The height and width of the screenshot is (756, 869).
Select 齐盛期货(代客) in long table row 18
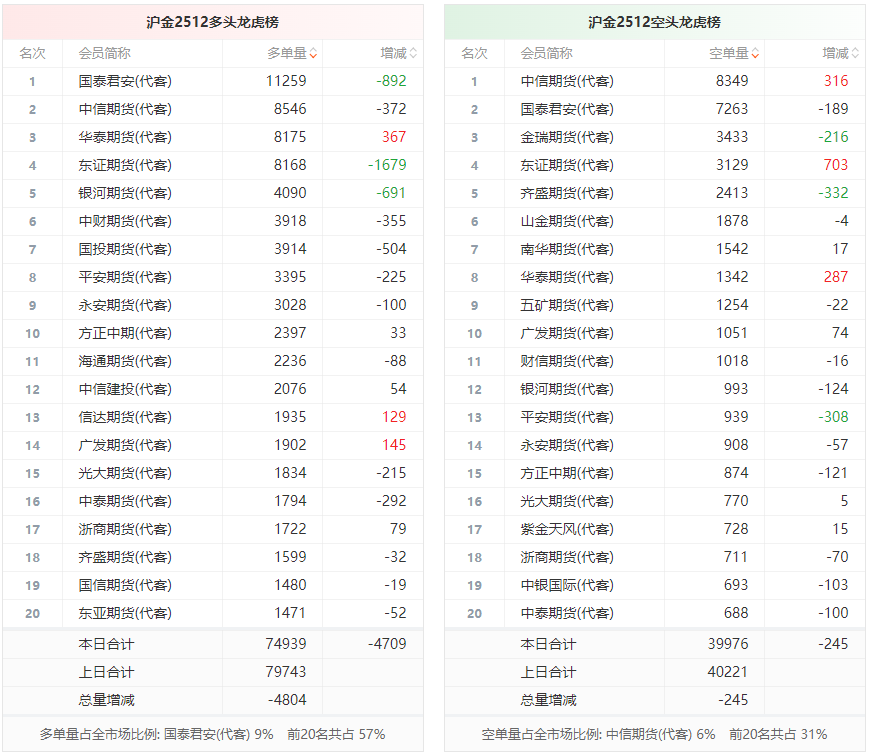[125, 557]
